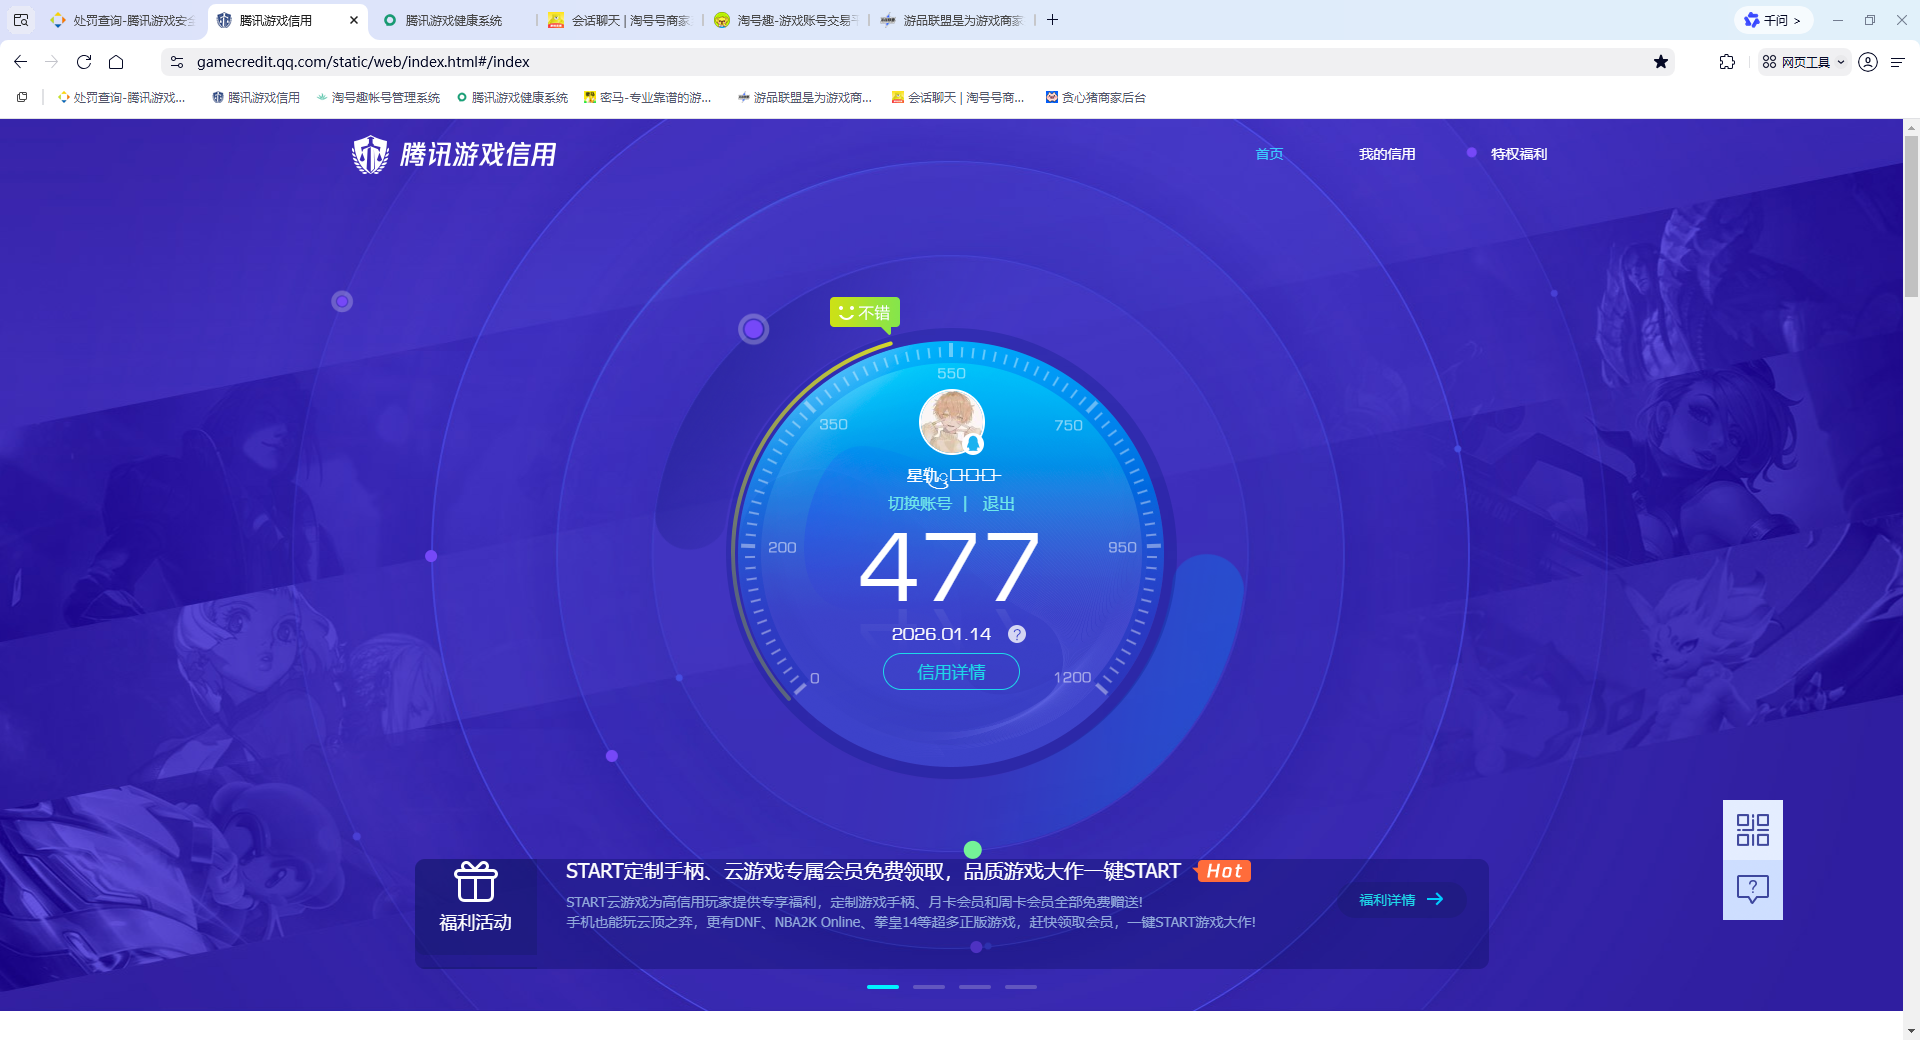Open the 我的信用 navigation item
This screenshot has width=1920, height=1040.
pyautogui.click(x=1387, y=153)
